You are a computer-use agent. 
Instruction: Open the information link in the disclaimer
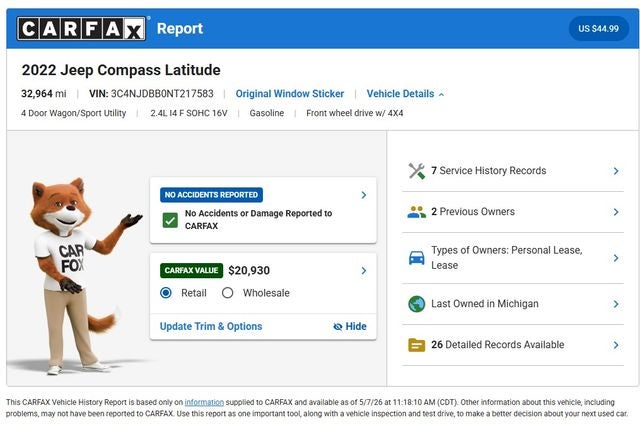click(x=204, y=402)
